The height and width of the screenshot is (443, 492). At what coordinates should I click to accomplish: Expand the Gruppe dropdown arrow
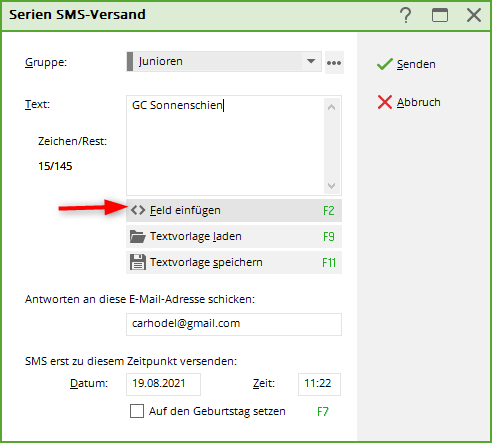pos(311,61)
